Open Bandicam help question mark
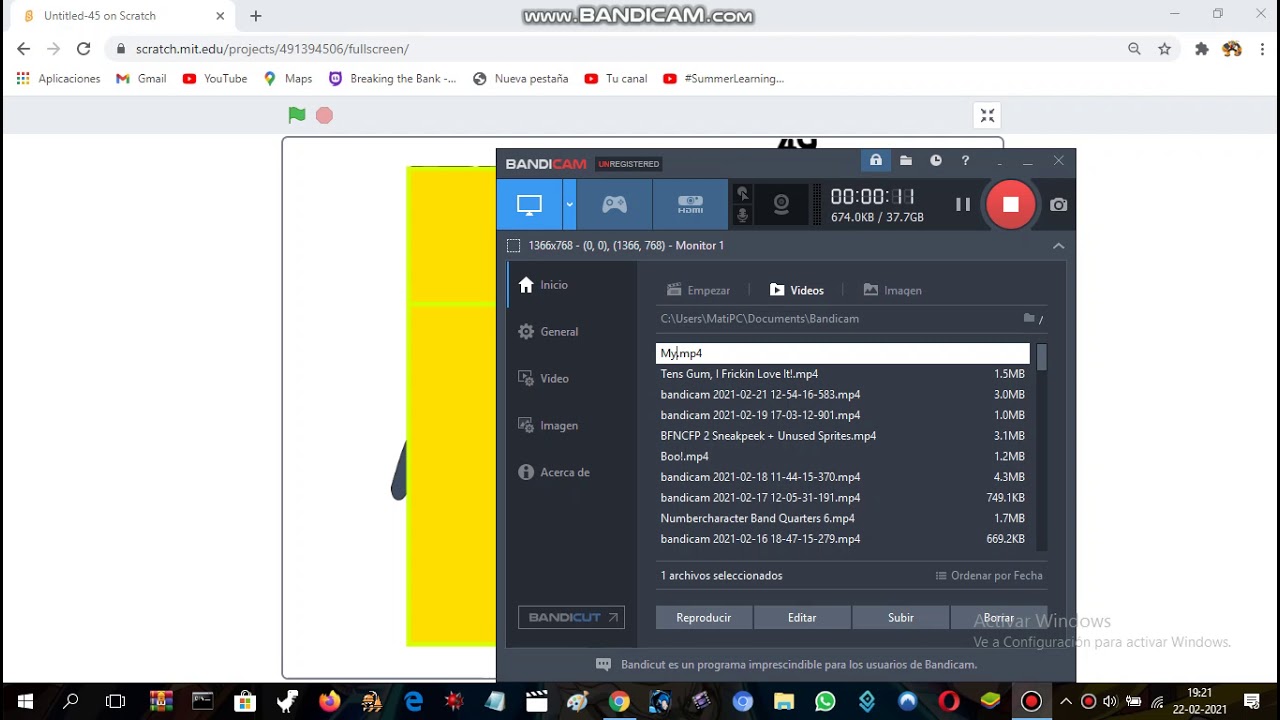Screen dimensions: 1280x720 tap(965, 161)
